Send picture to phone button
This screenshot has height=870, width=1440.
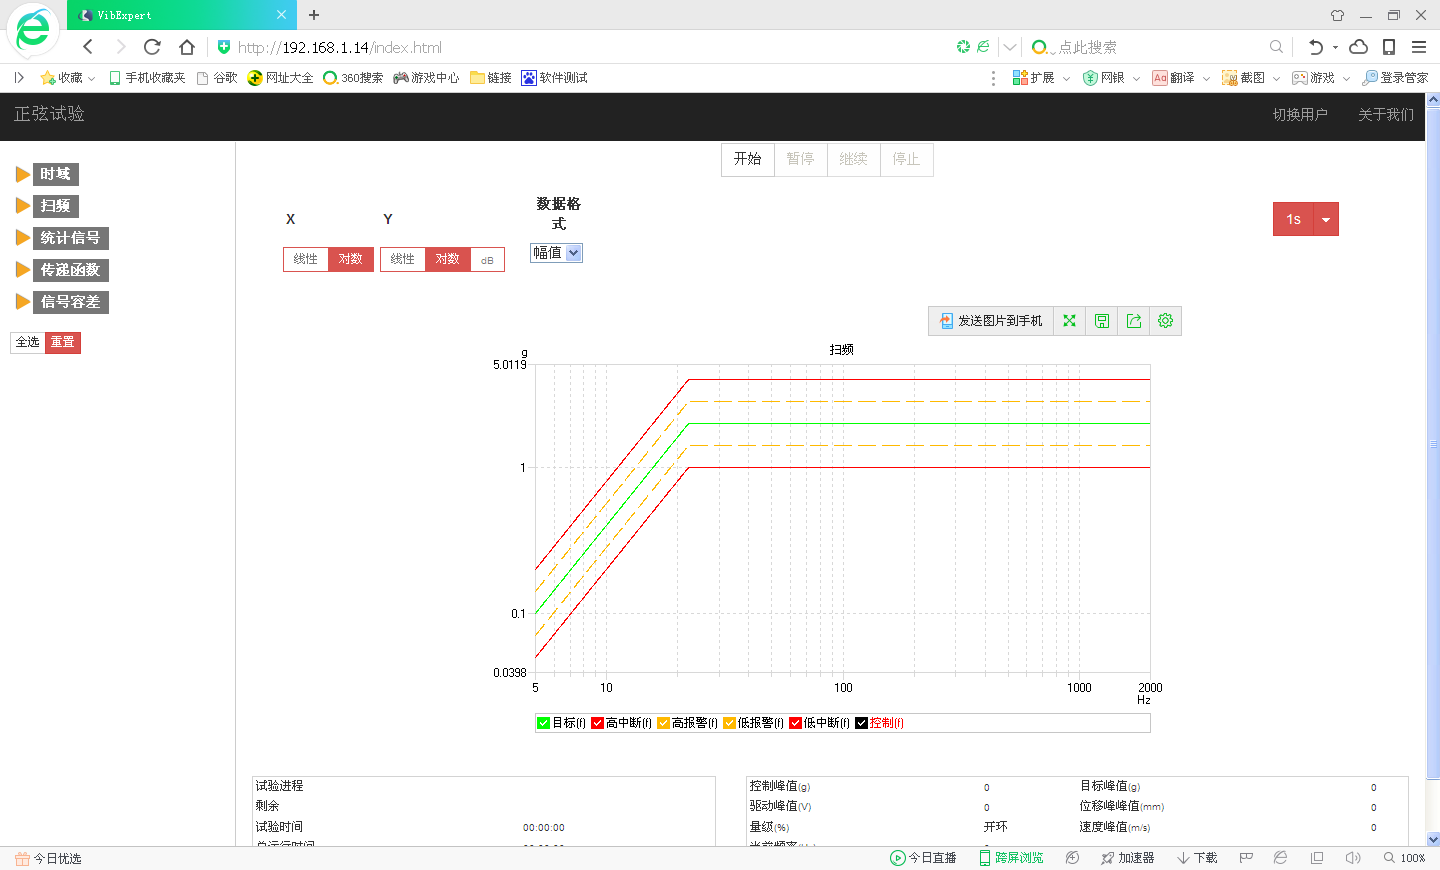coord(991,321)
